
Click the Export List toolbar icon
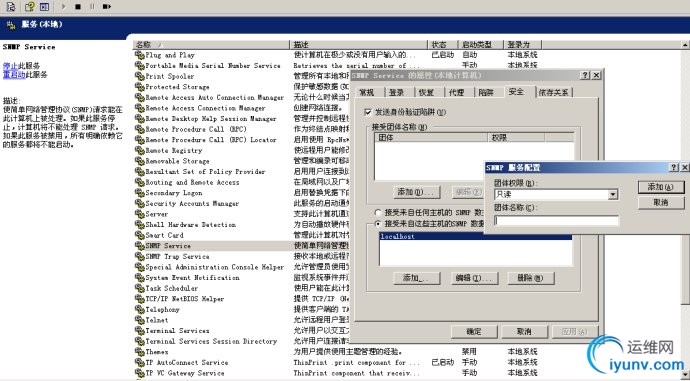(x=11, y=7)
